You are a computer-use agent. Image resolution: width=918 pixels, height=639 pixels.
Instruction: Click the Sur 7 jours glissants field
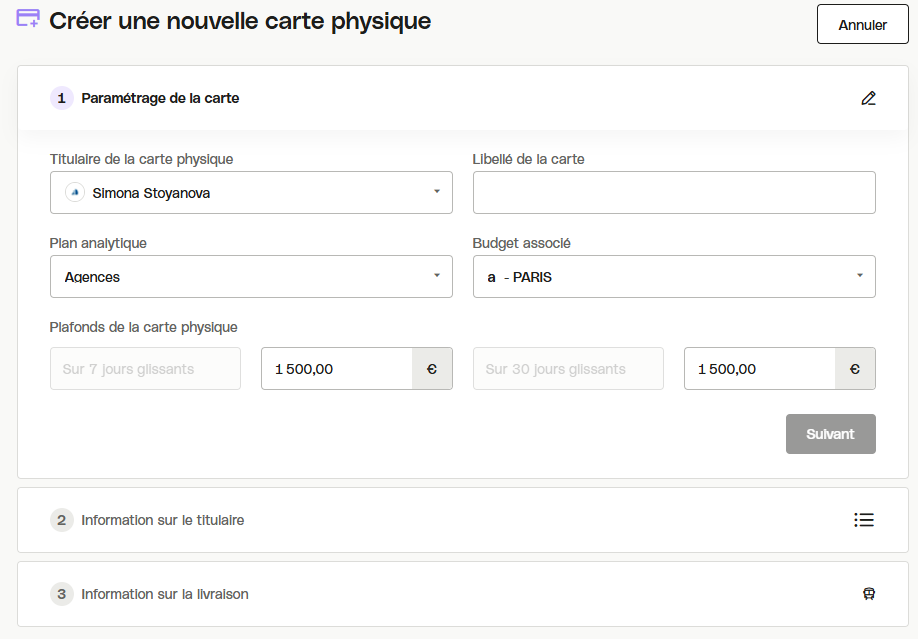[145, 368]
